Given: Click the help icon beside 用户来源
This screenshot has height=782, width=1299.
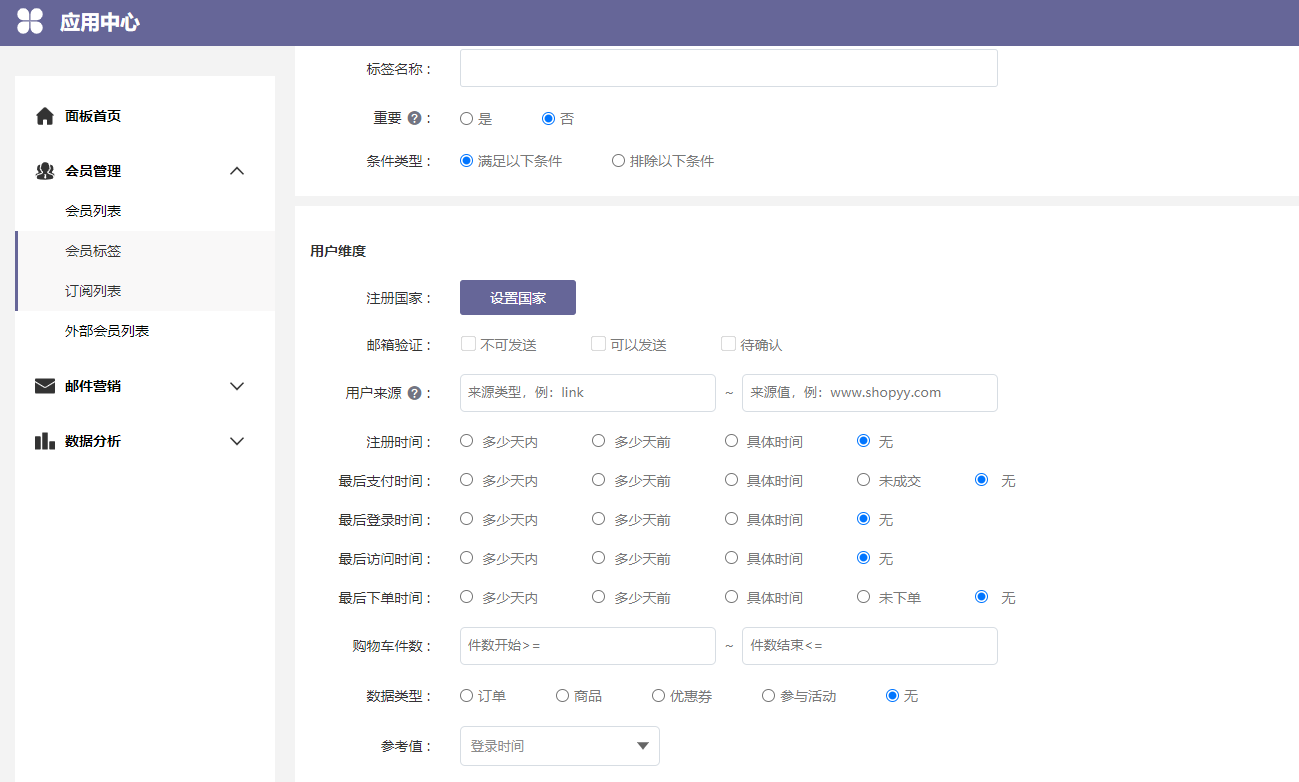Looking at the screenshot, I should tap(414, 393).
